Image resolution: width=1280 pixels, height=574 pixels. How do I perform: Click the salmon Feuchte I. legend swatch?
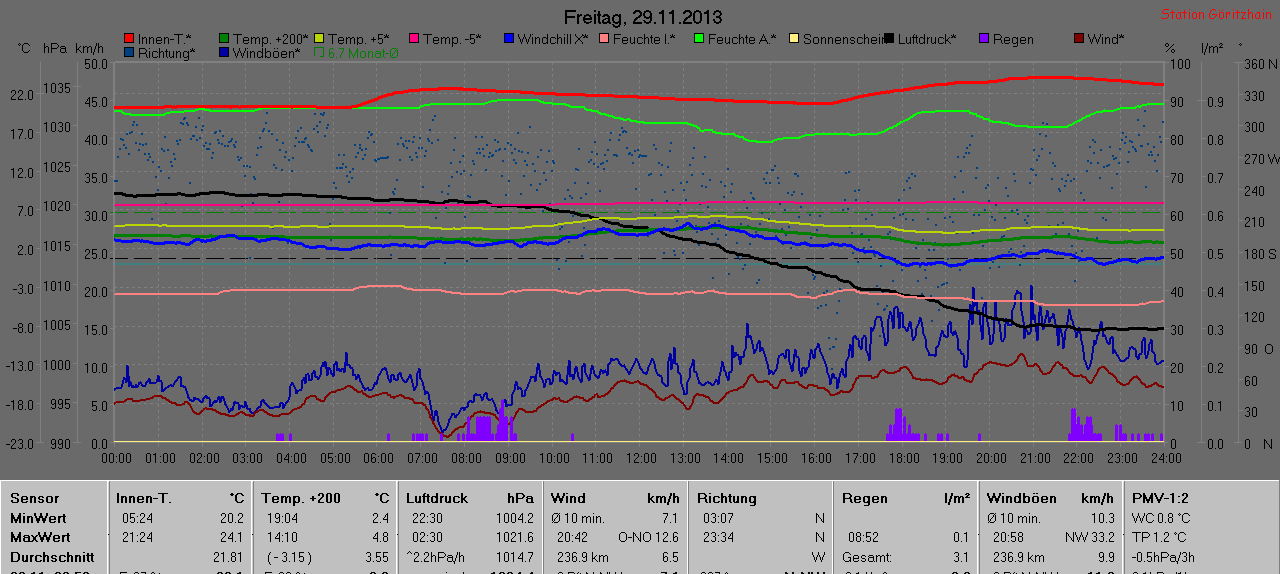(604, 39)
